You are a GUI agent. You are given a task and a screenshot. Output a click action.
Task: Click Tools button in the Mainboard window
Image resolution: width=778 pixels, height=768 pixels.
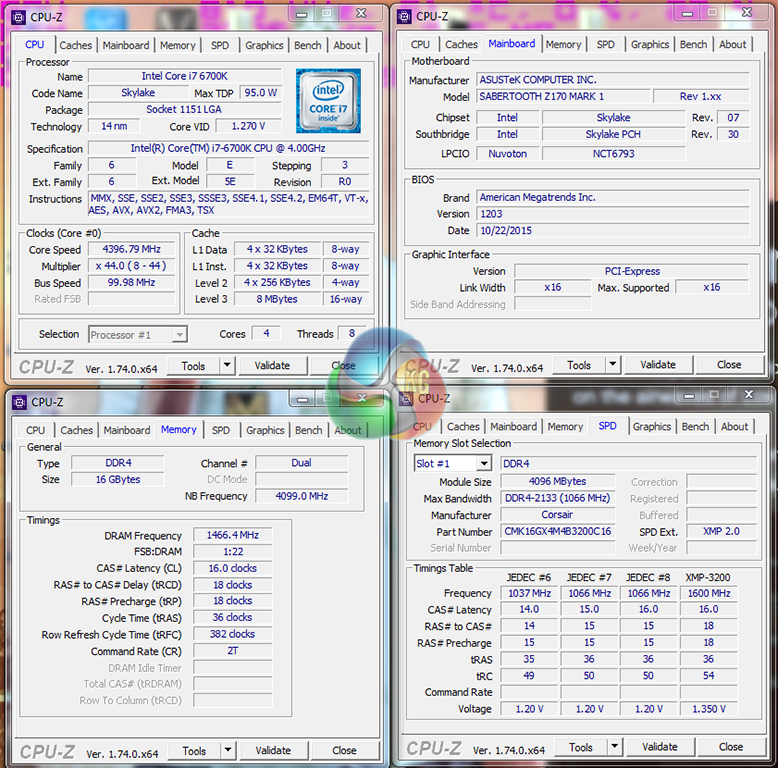(579, 365)
